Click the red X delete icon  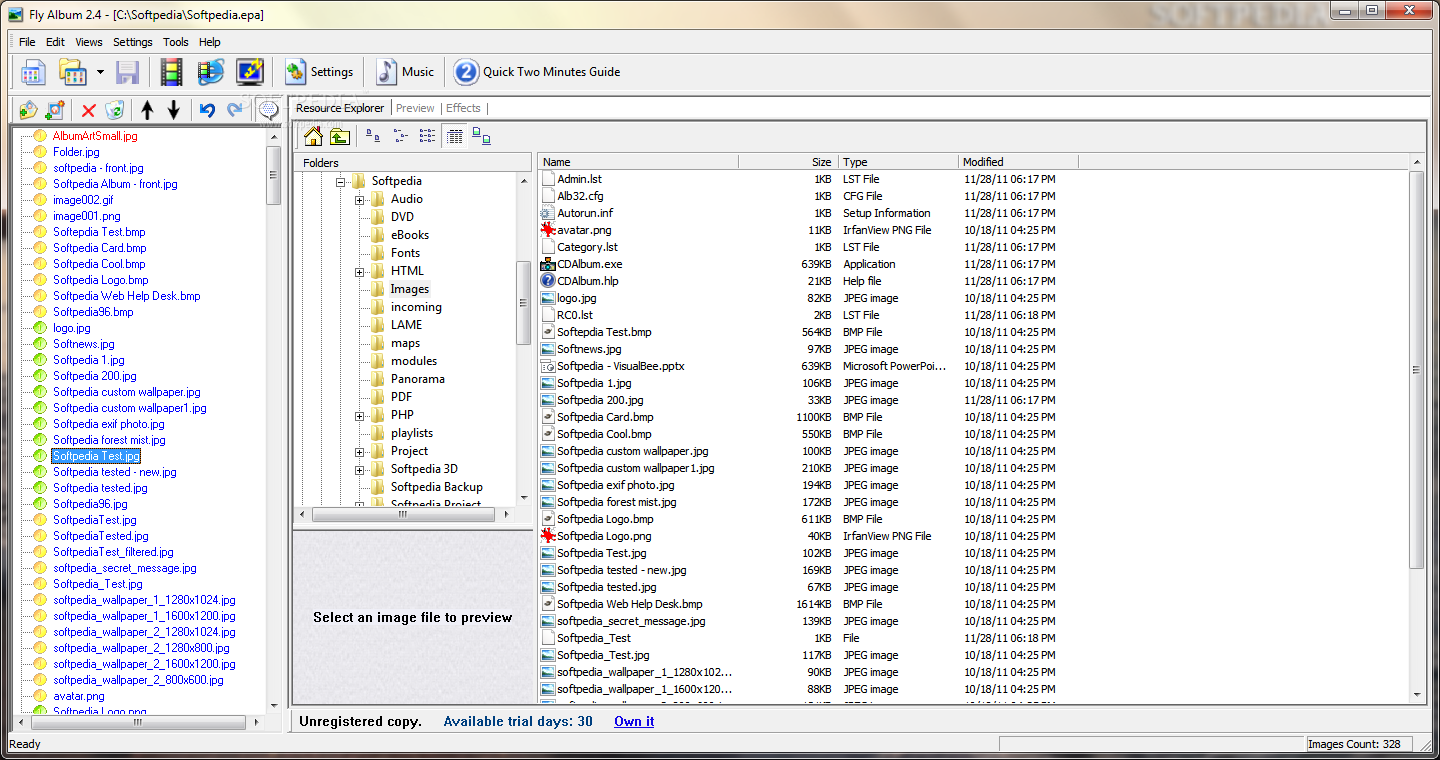click(x=89, y=110)
